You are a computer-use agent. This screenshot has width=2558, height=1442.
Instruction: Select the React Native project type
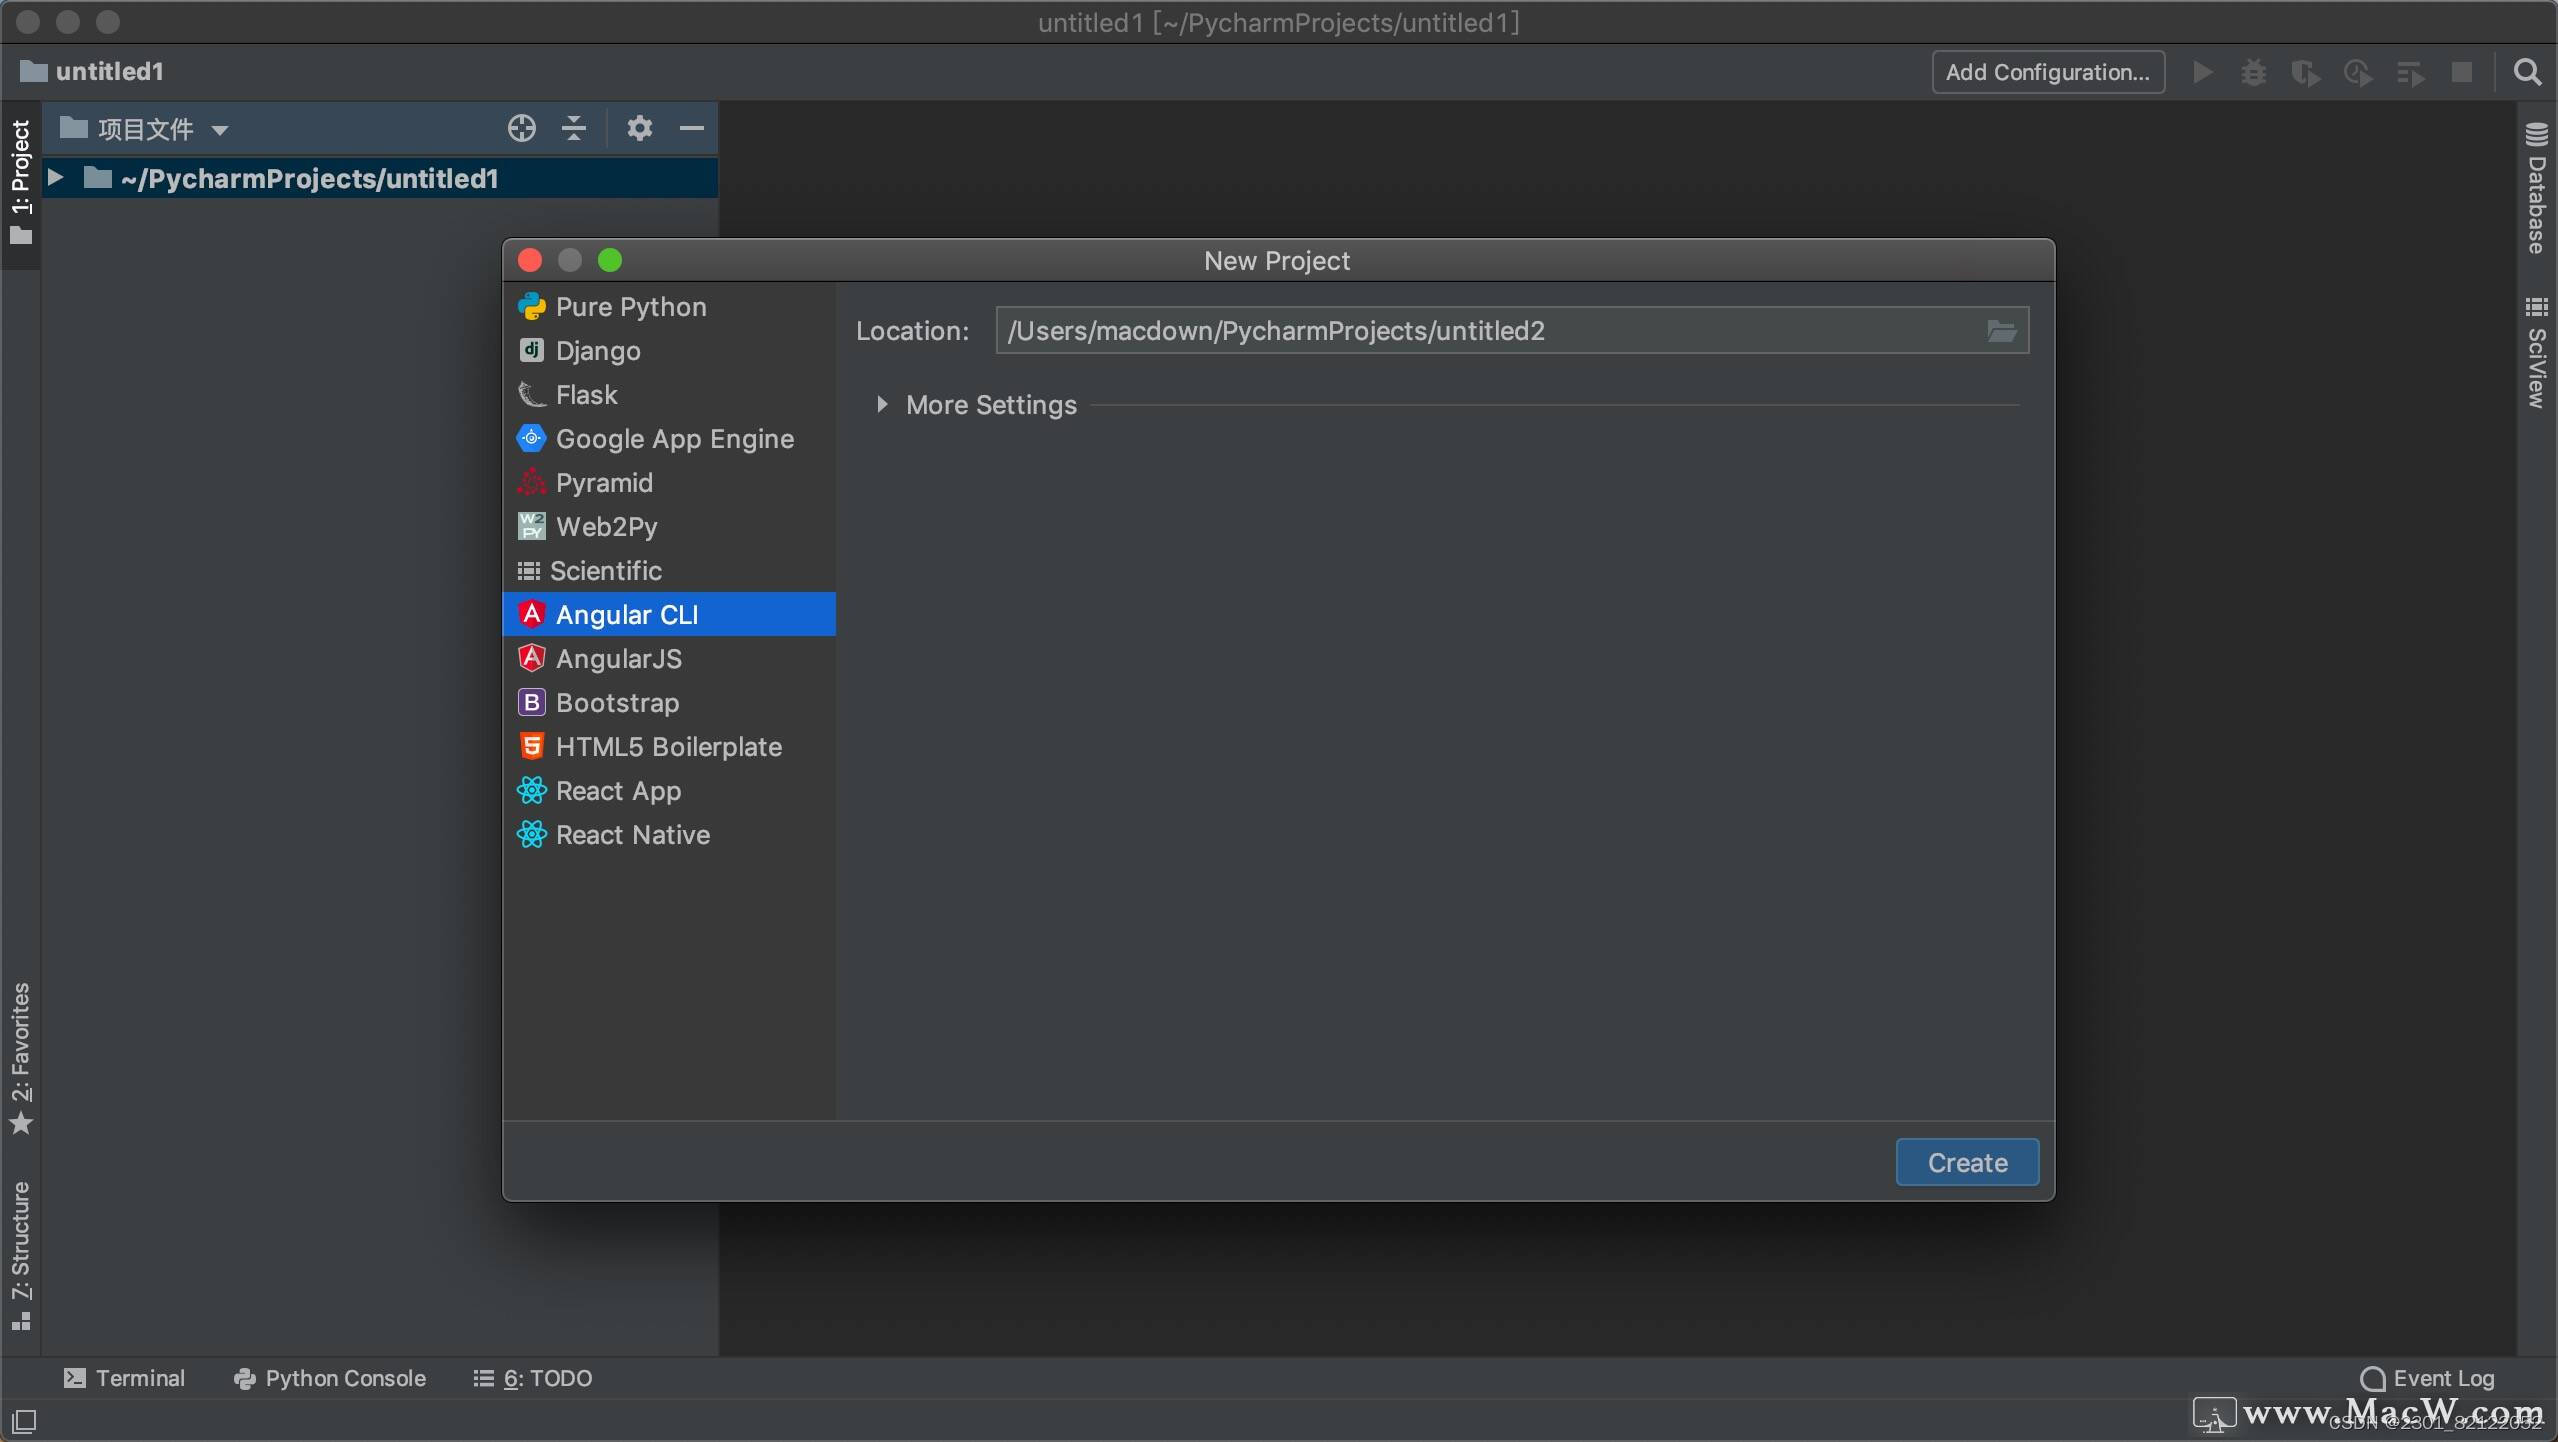pyautogui.click(x=633, y=834)
